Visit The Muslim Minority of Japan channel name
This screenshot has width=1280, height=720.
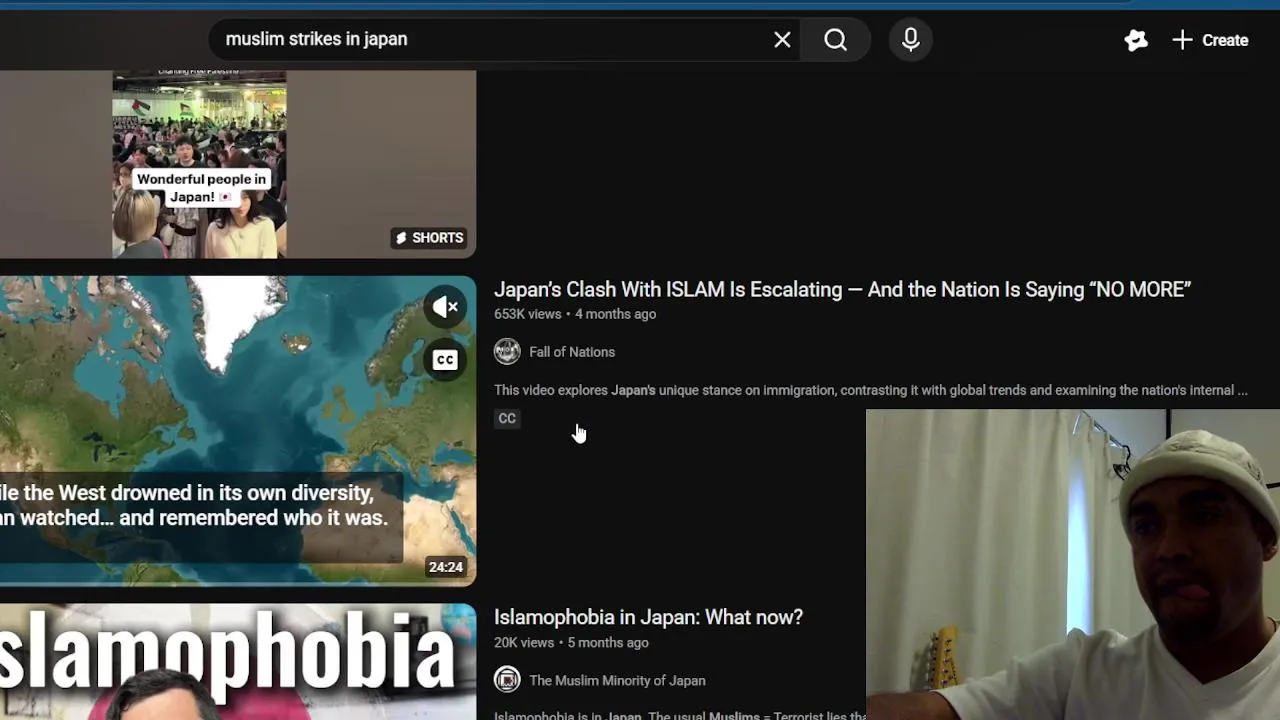click(617, 681)
